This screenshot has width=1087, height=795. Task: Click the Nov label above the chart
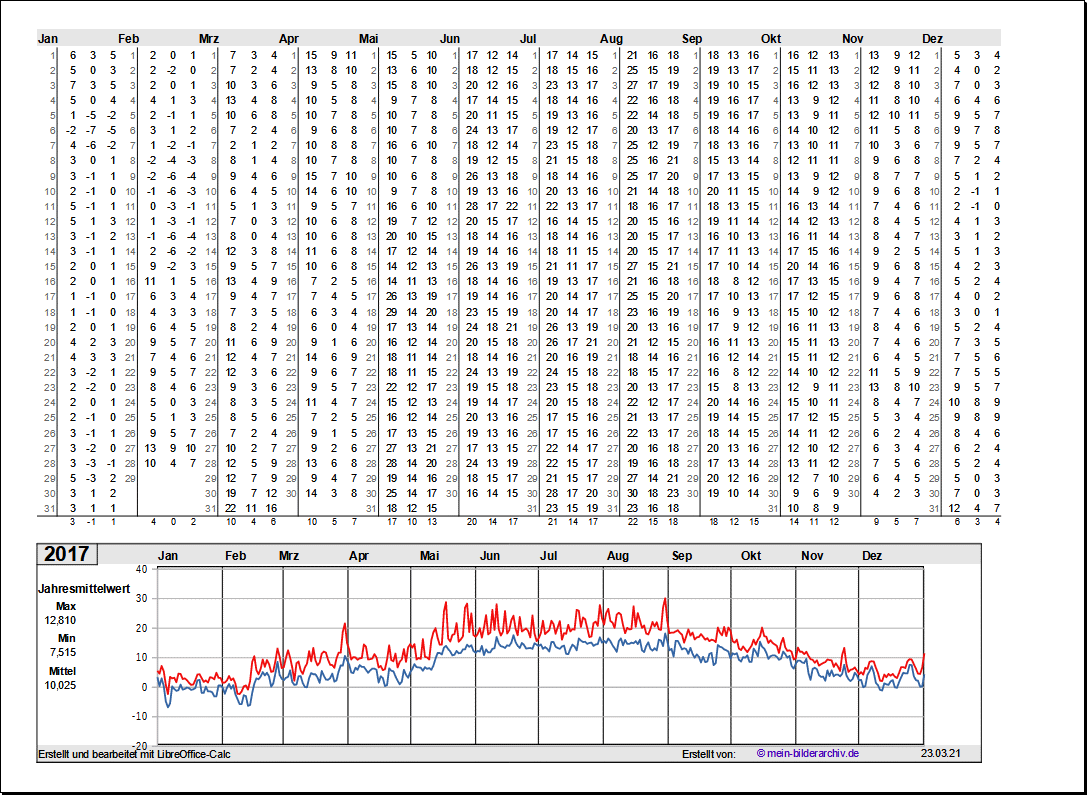[812, 556]
